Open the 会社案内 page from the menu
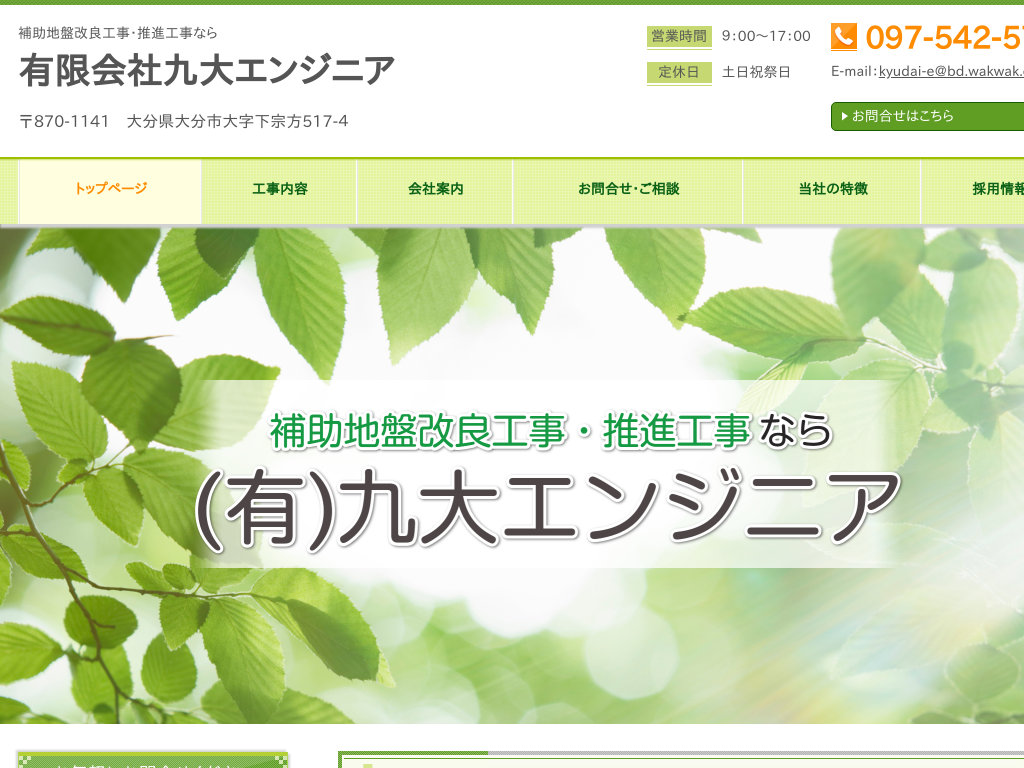Screen dimensions: 1024x768 point(435,191)
